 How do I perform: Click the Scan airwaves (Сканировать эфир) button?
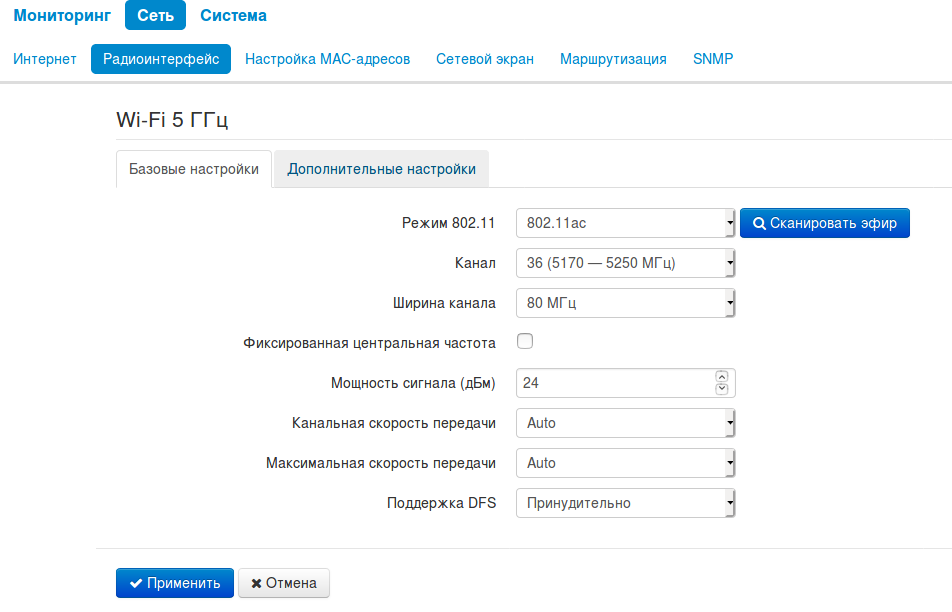click(824, 223)
